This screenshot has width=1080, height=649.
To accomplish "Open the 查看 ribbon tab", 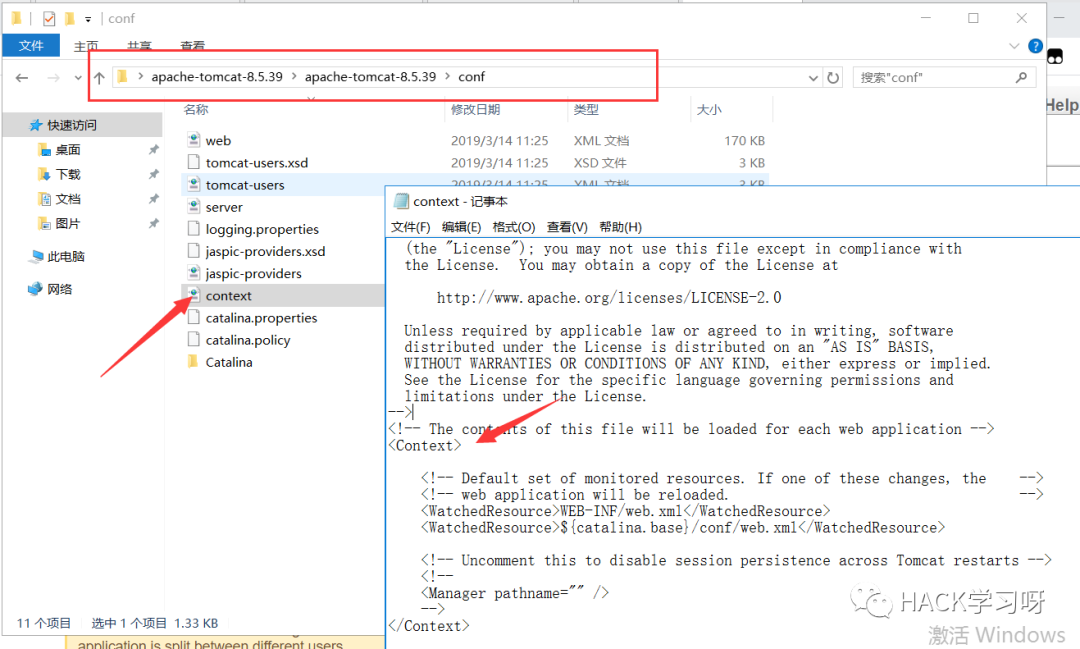I will coord(192,46).
